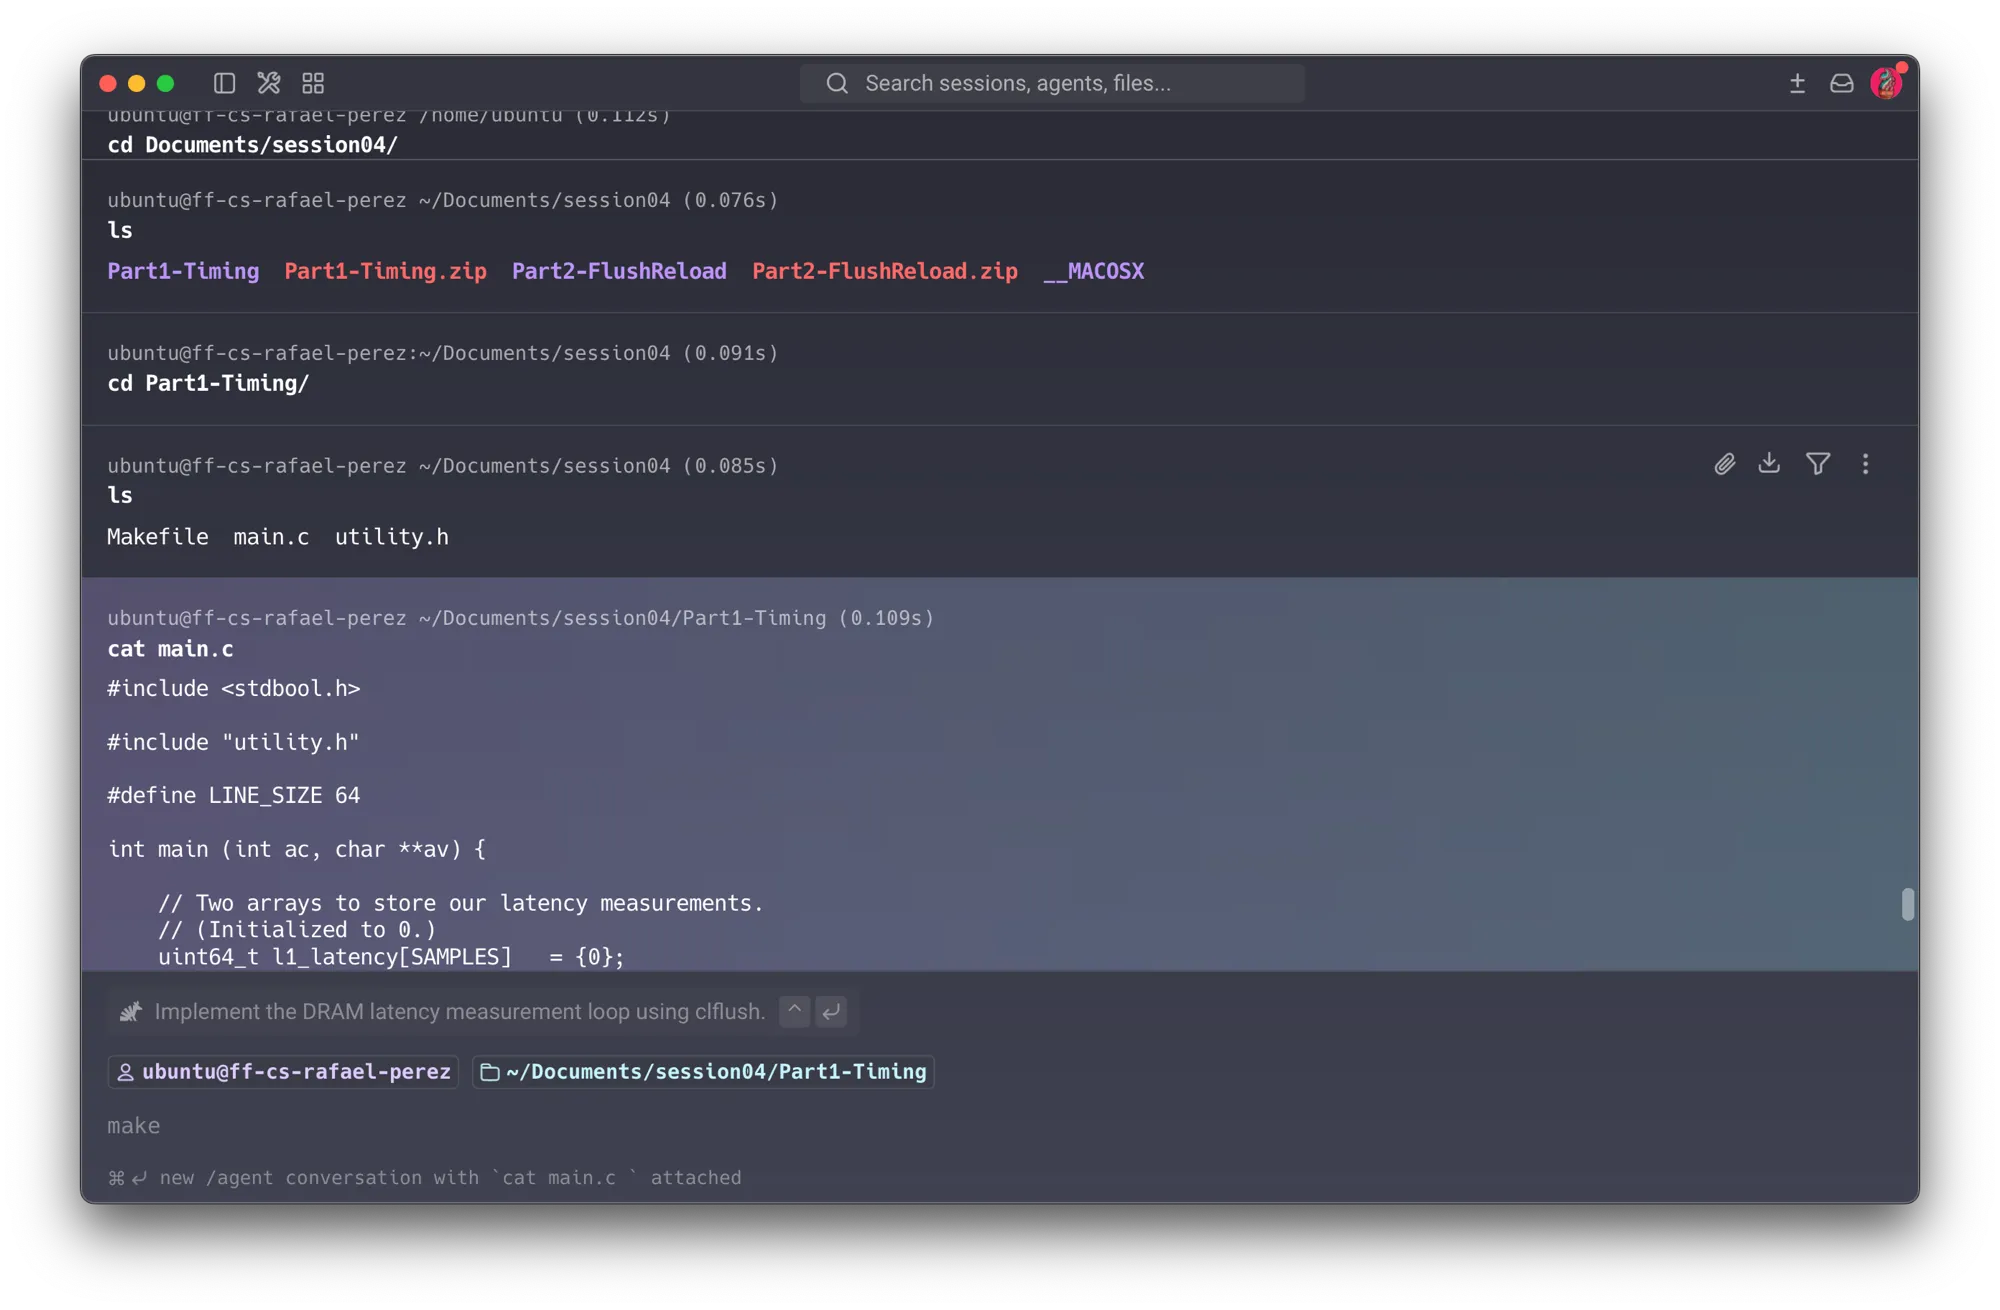Click the return key hint button
The image size is (2000, 1310).
pyautogui.click(x=831, y=1011)
